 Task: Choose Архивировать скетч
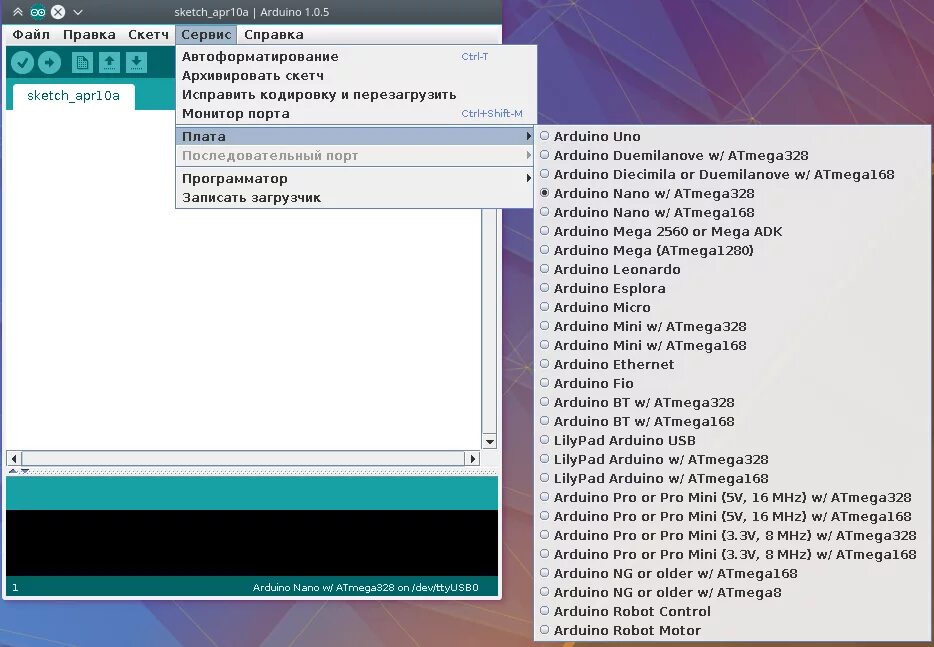pos(356,76)
